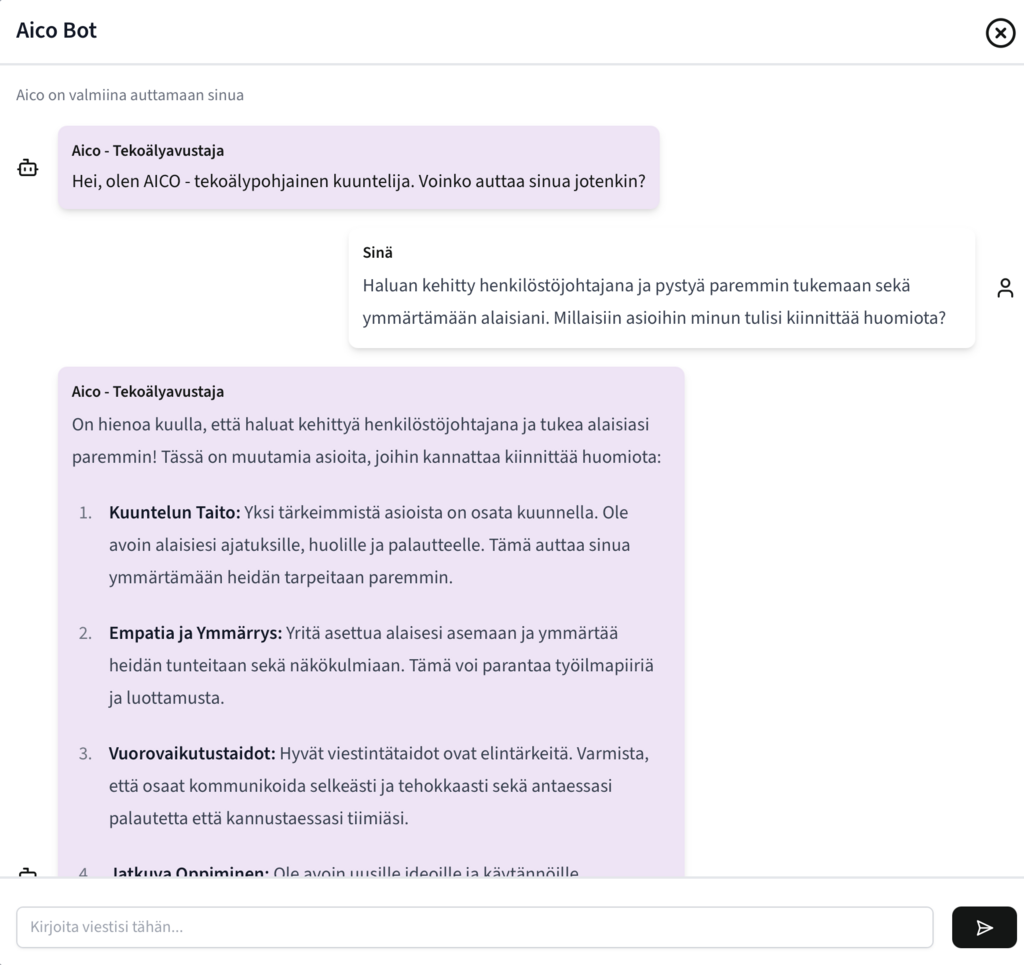The image size is (1024, 965).
Task: Click the "Aico on valmiina auttamaan sinua" status text
Action: pyautogui.click(x=130, y=95)
